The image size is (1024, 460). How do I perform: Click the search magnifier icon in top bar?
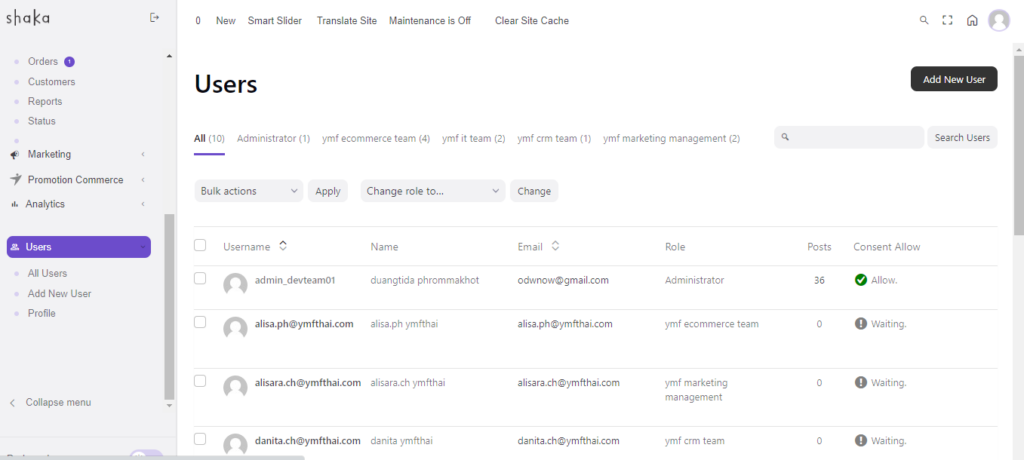[923, 20]
